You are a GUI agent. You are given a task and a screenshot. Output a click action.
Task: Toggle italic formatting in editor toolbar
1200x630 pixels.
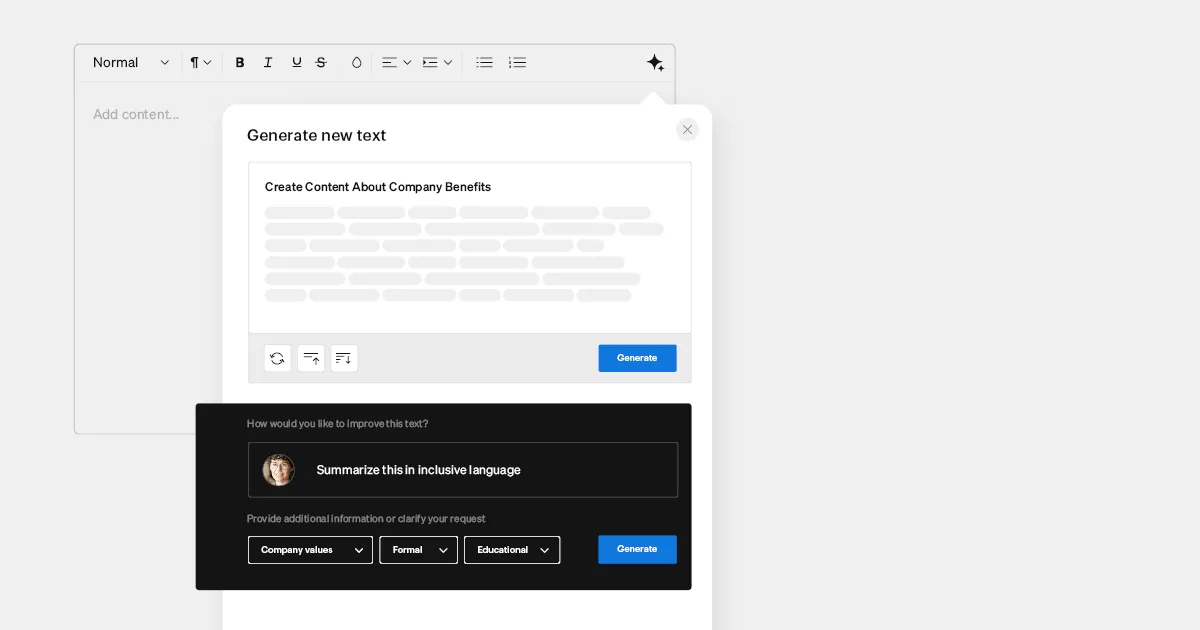coord(268,62)
